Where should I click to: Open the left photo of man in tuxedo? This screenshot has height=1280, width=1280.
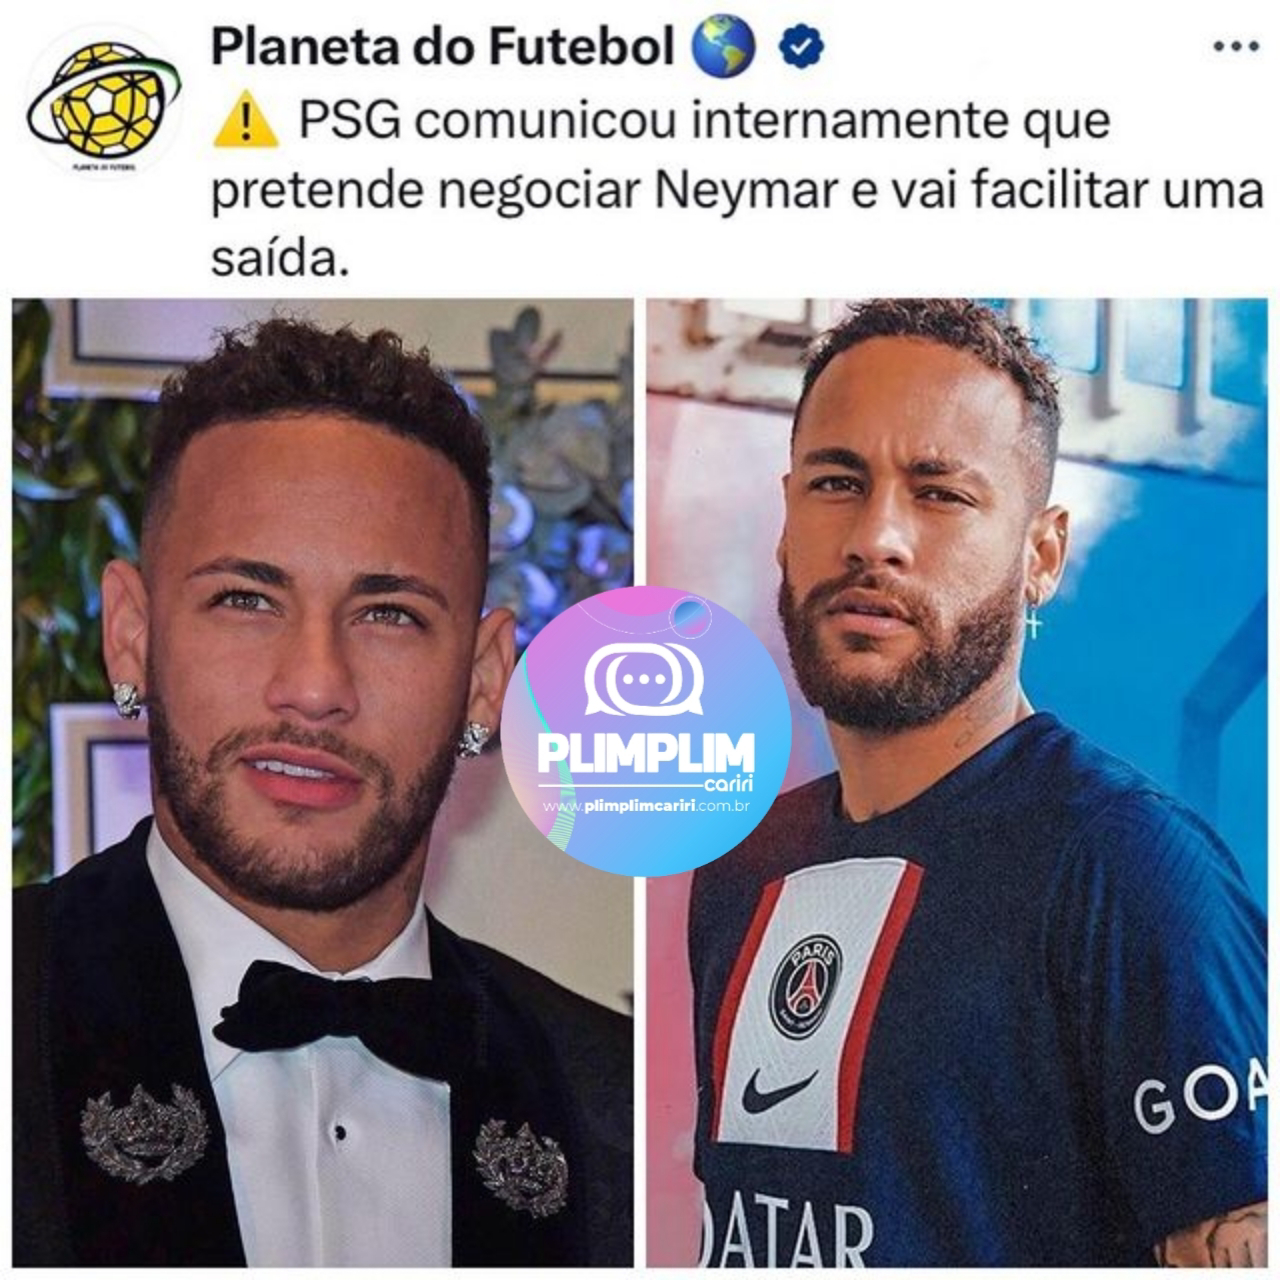click(323, 782)
